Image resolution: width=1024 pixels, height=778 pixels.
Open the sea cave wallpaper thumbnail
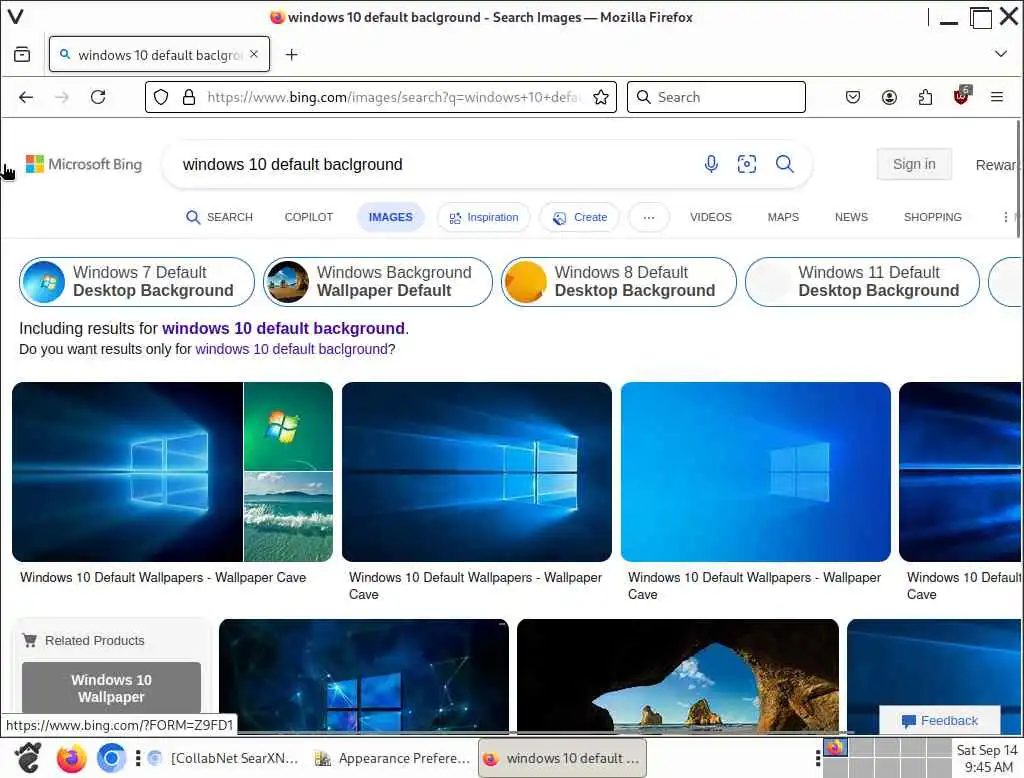pos(678,676)
